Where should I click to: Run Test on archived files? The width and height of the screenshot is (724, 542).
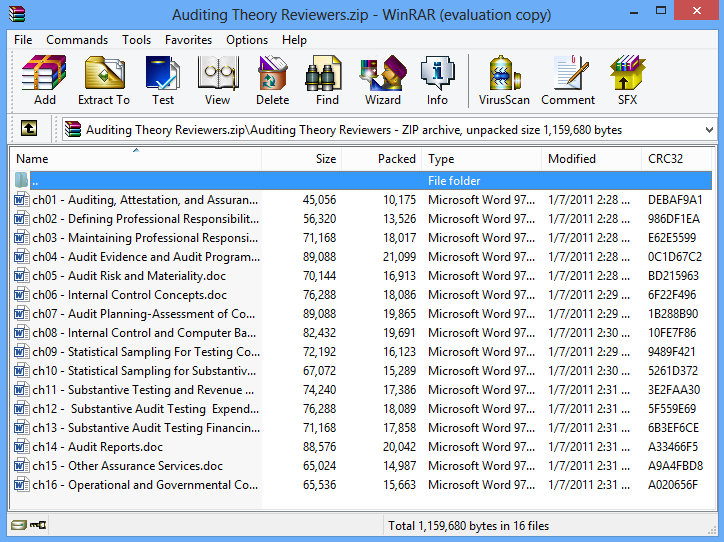(163, 72)
